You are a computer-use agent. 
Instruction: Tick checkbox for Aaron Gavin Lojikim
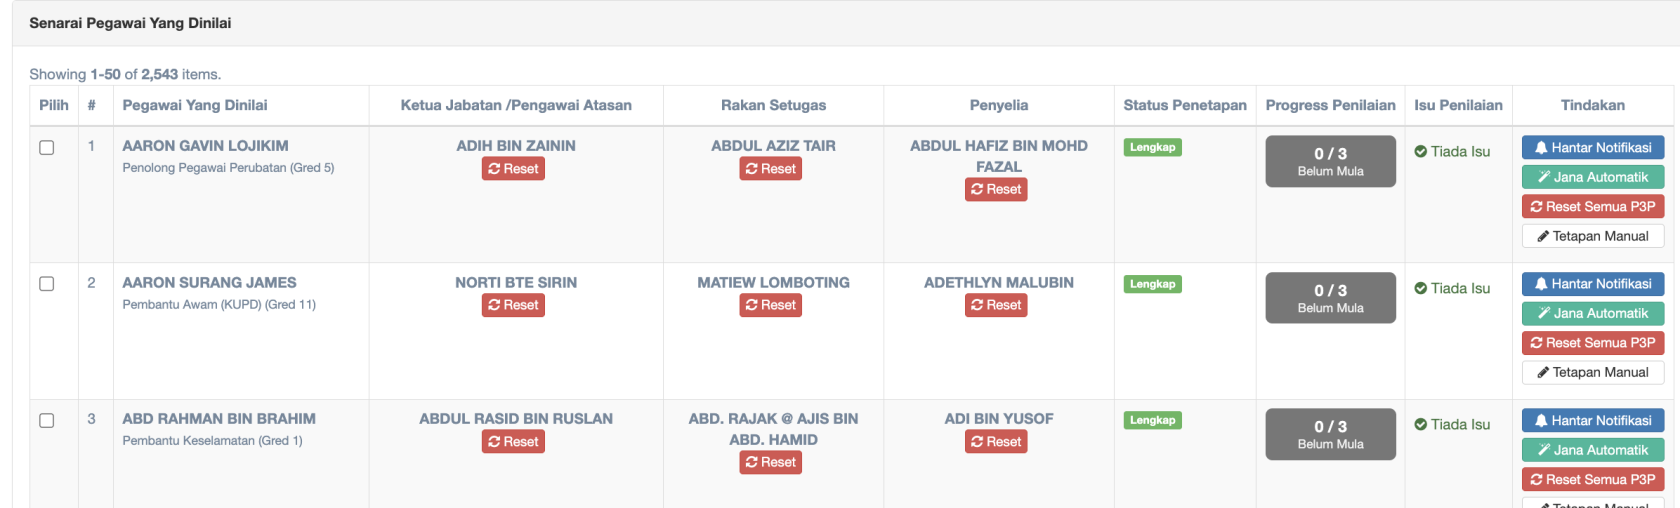47,148
